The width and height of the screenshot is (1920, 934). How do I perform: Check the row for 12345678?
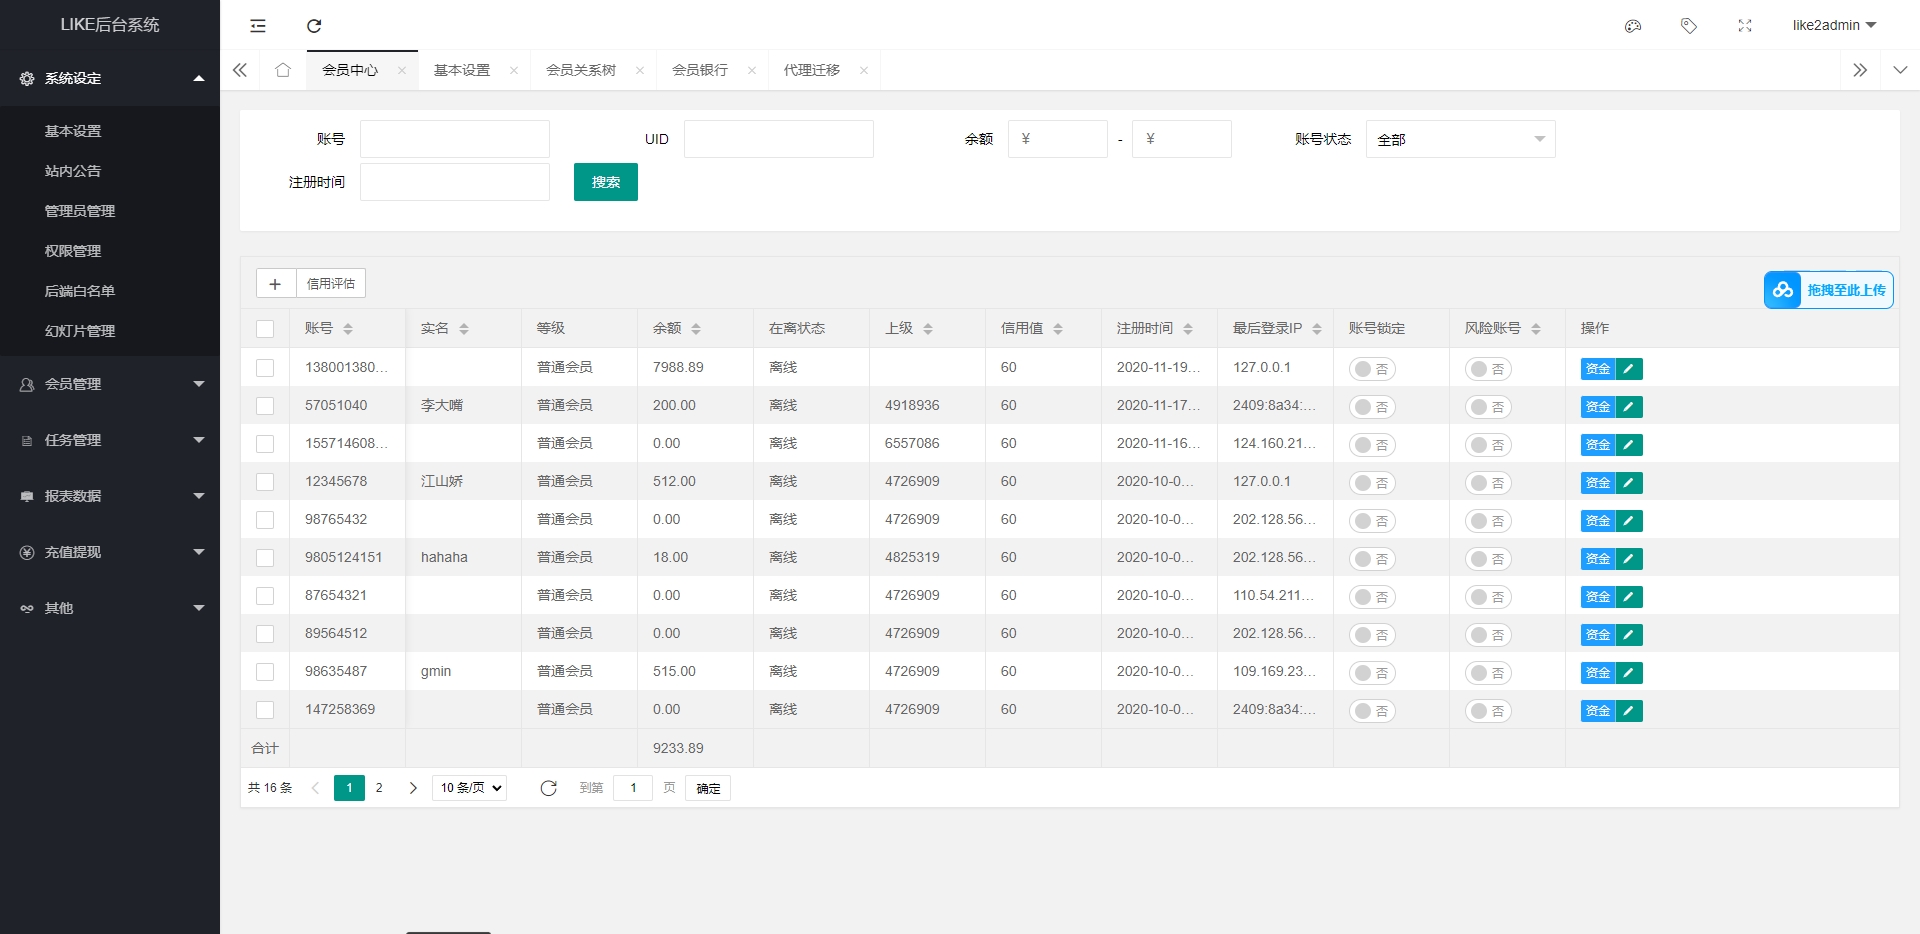pos(265,482)
